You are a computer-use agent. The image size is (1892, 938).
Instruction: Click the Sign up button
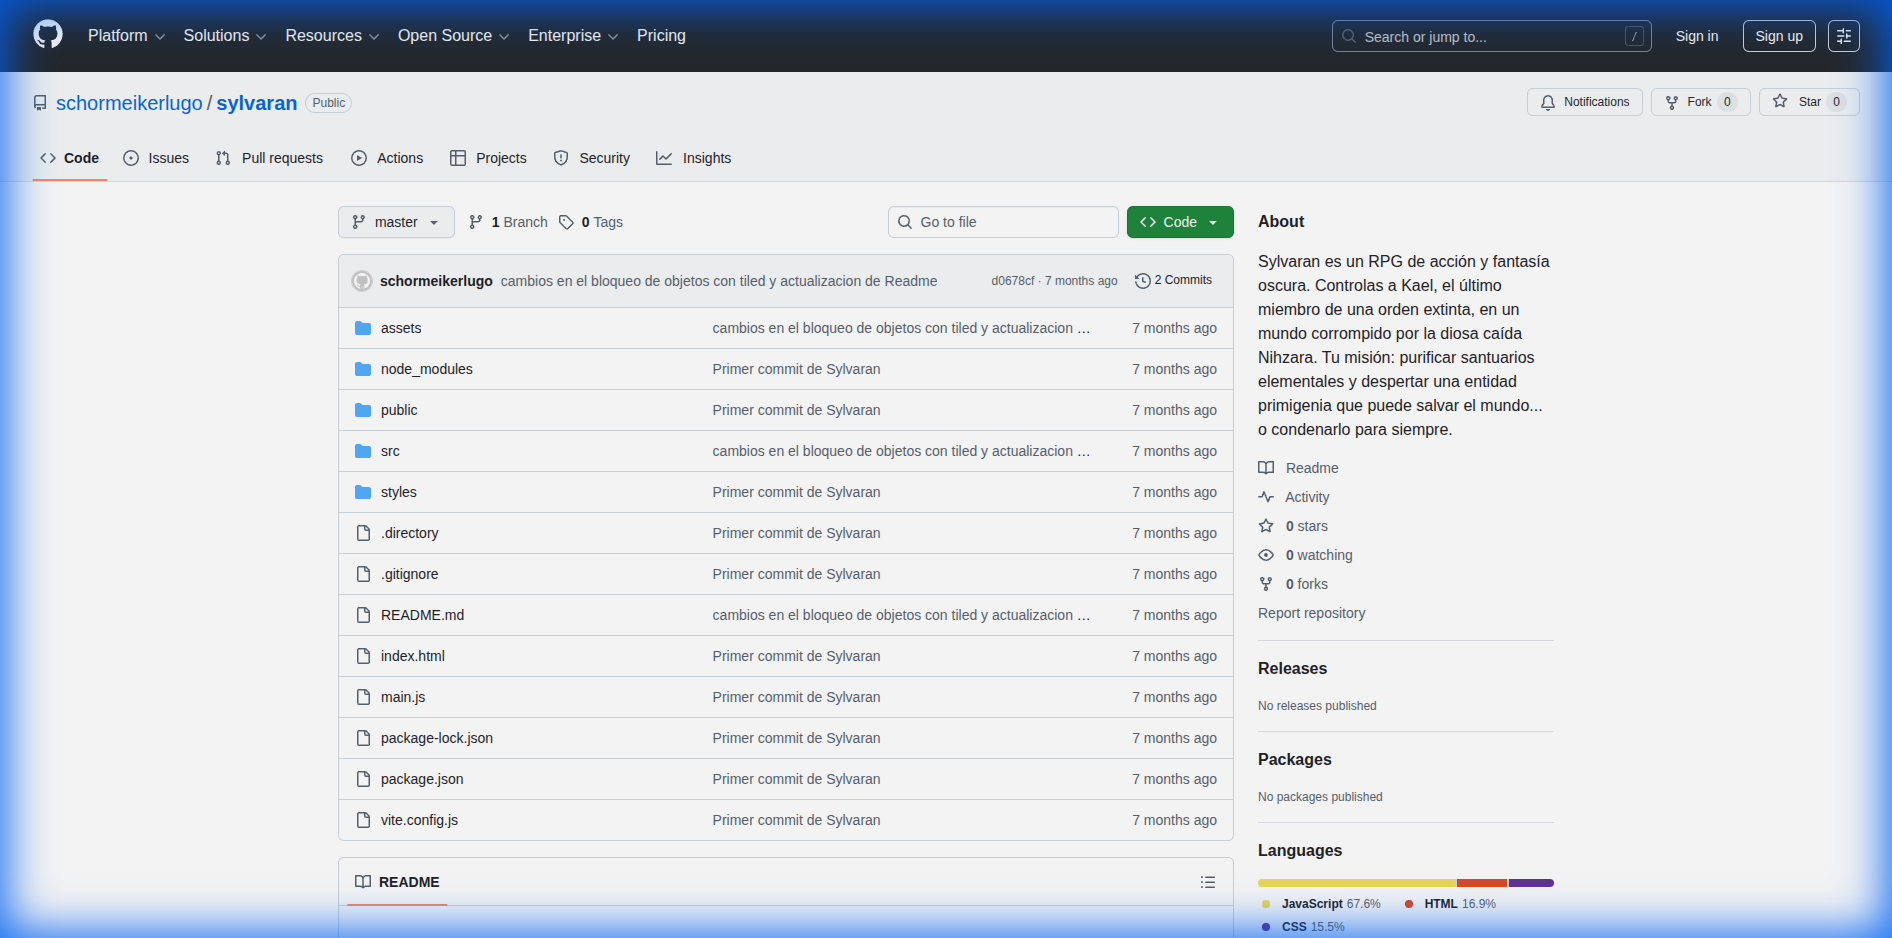point(1778,36)
